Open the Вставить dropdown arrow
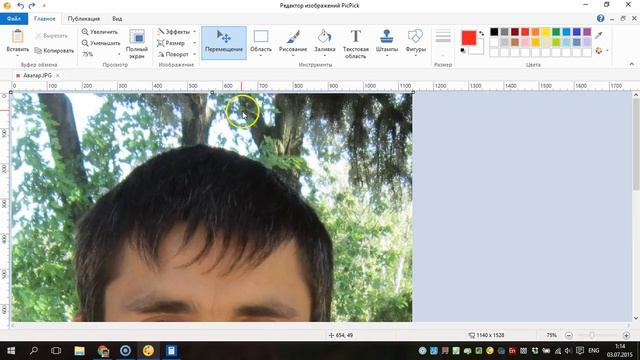 (18, 56)
